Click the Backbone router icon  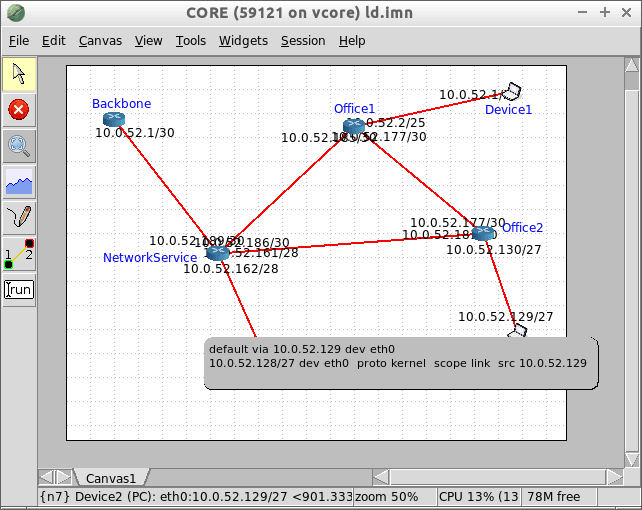(x=114, y=119)
